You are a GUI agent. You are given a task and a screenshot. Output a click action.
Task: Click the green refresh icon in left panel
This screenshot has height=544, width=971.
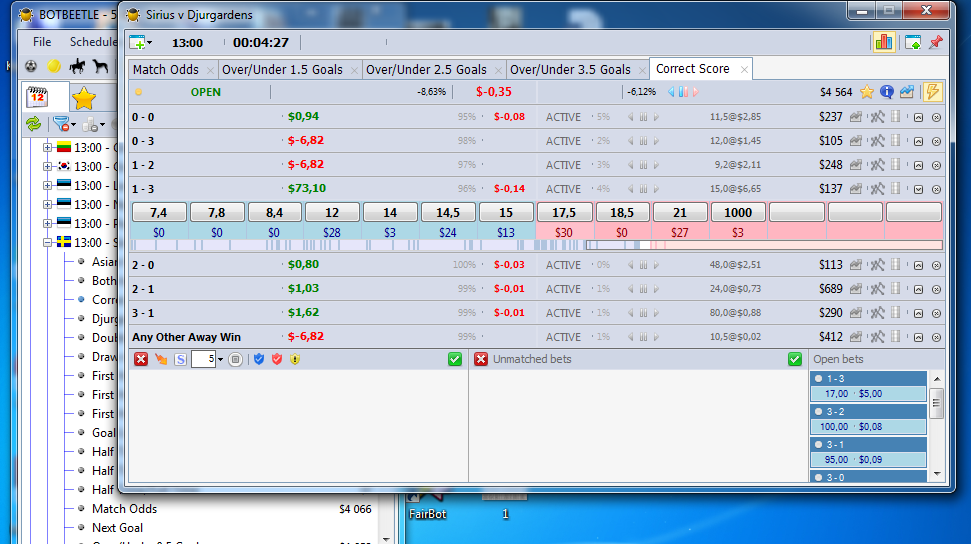tap(33, 124)
